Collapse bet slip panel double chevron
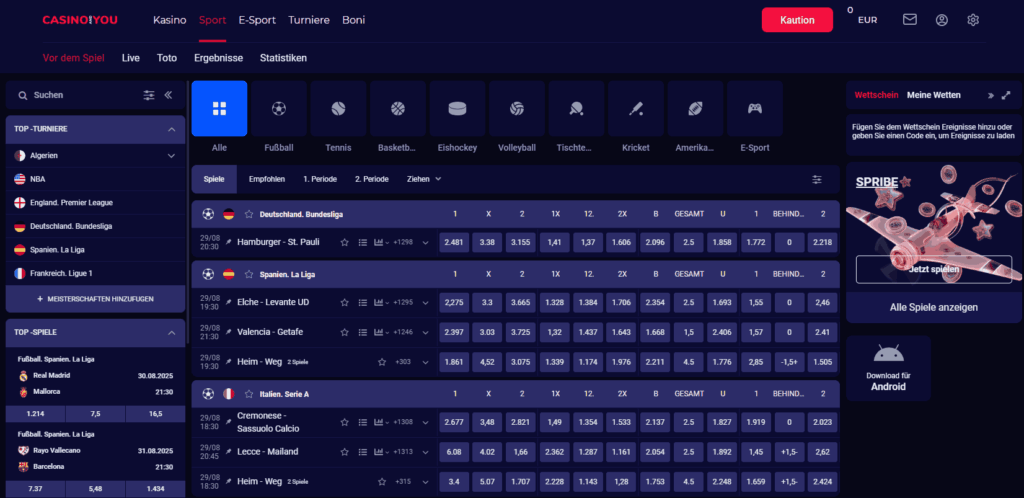Screen dimensions: 1024x498 click(x=991, y=95)
